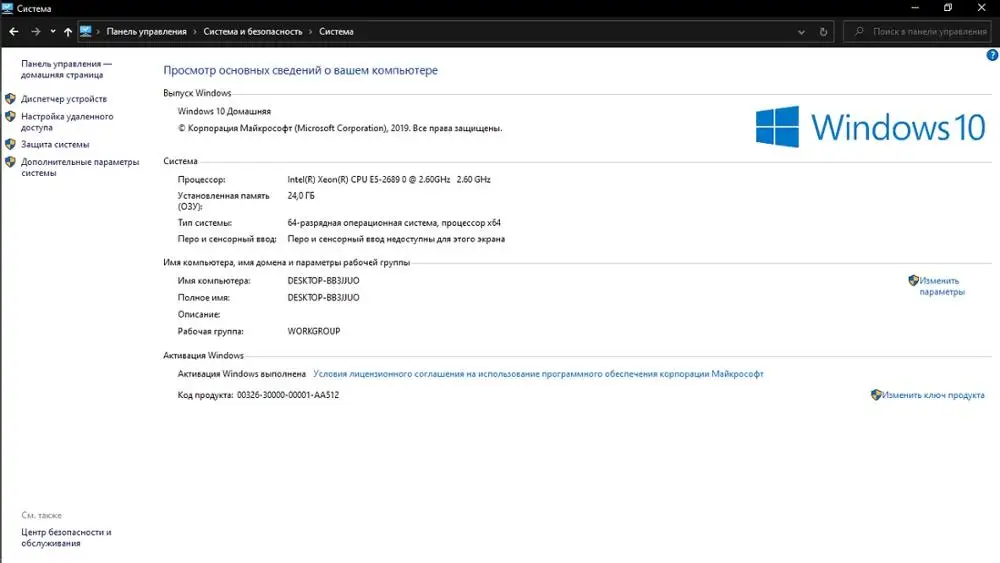
Task: Focus the 'Поиск в панели управления' search field
Action: 917,31
